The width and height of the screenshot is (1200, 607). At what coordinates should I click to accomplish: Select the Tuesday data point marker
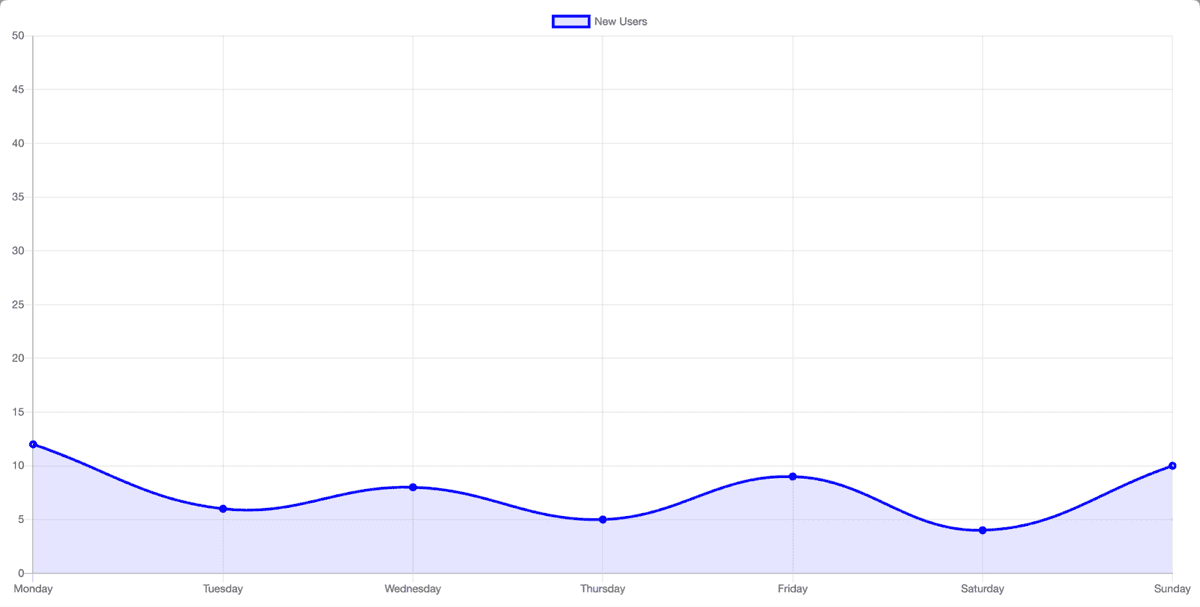coord(223,509)
